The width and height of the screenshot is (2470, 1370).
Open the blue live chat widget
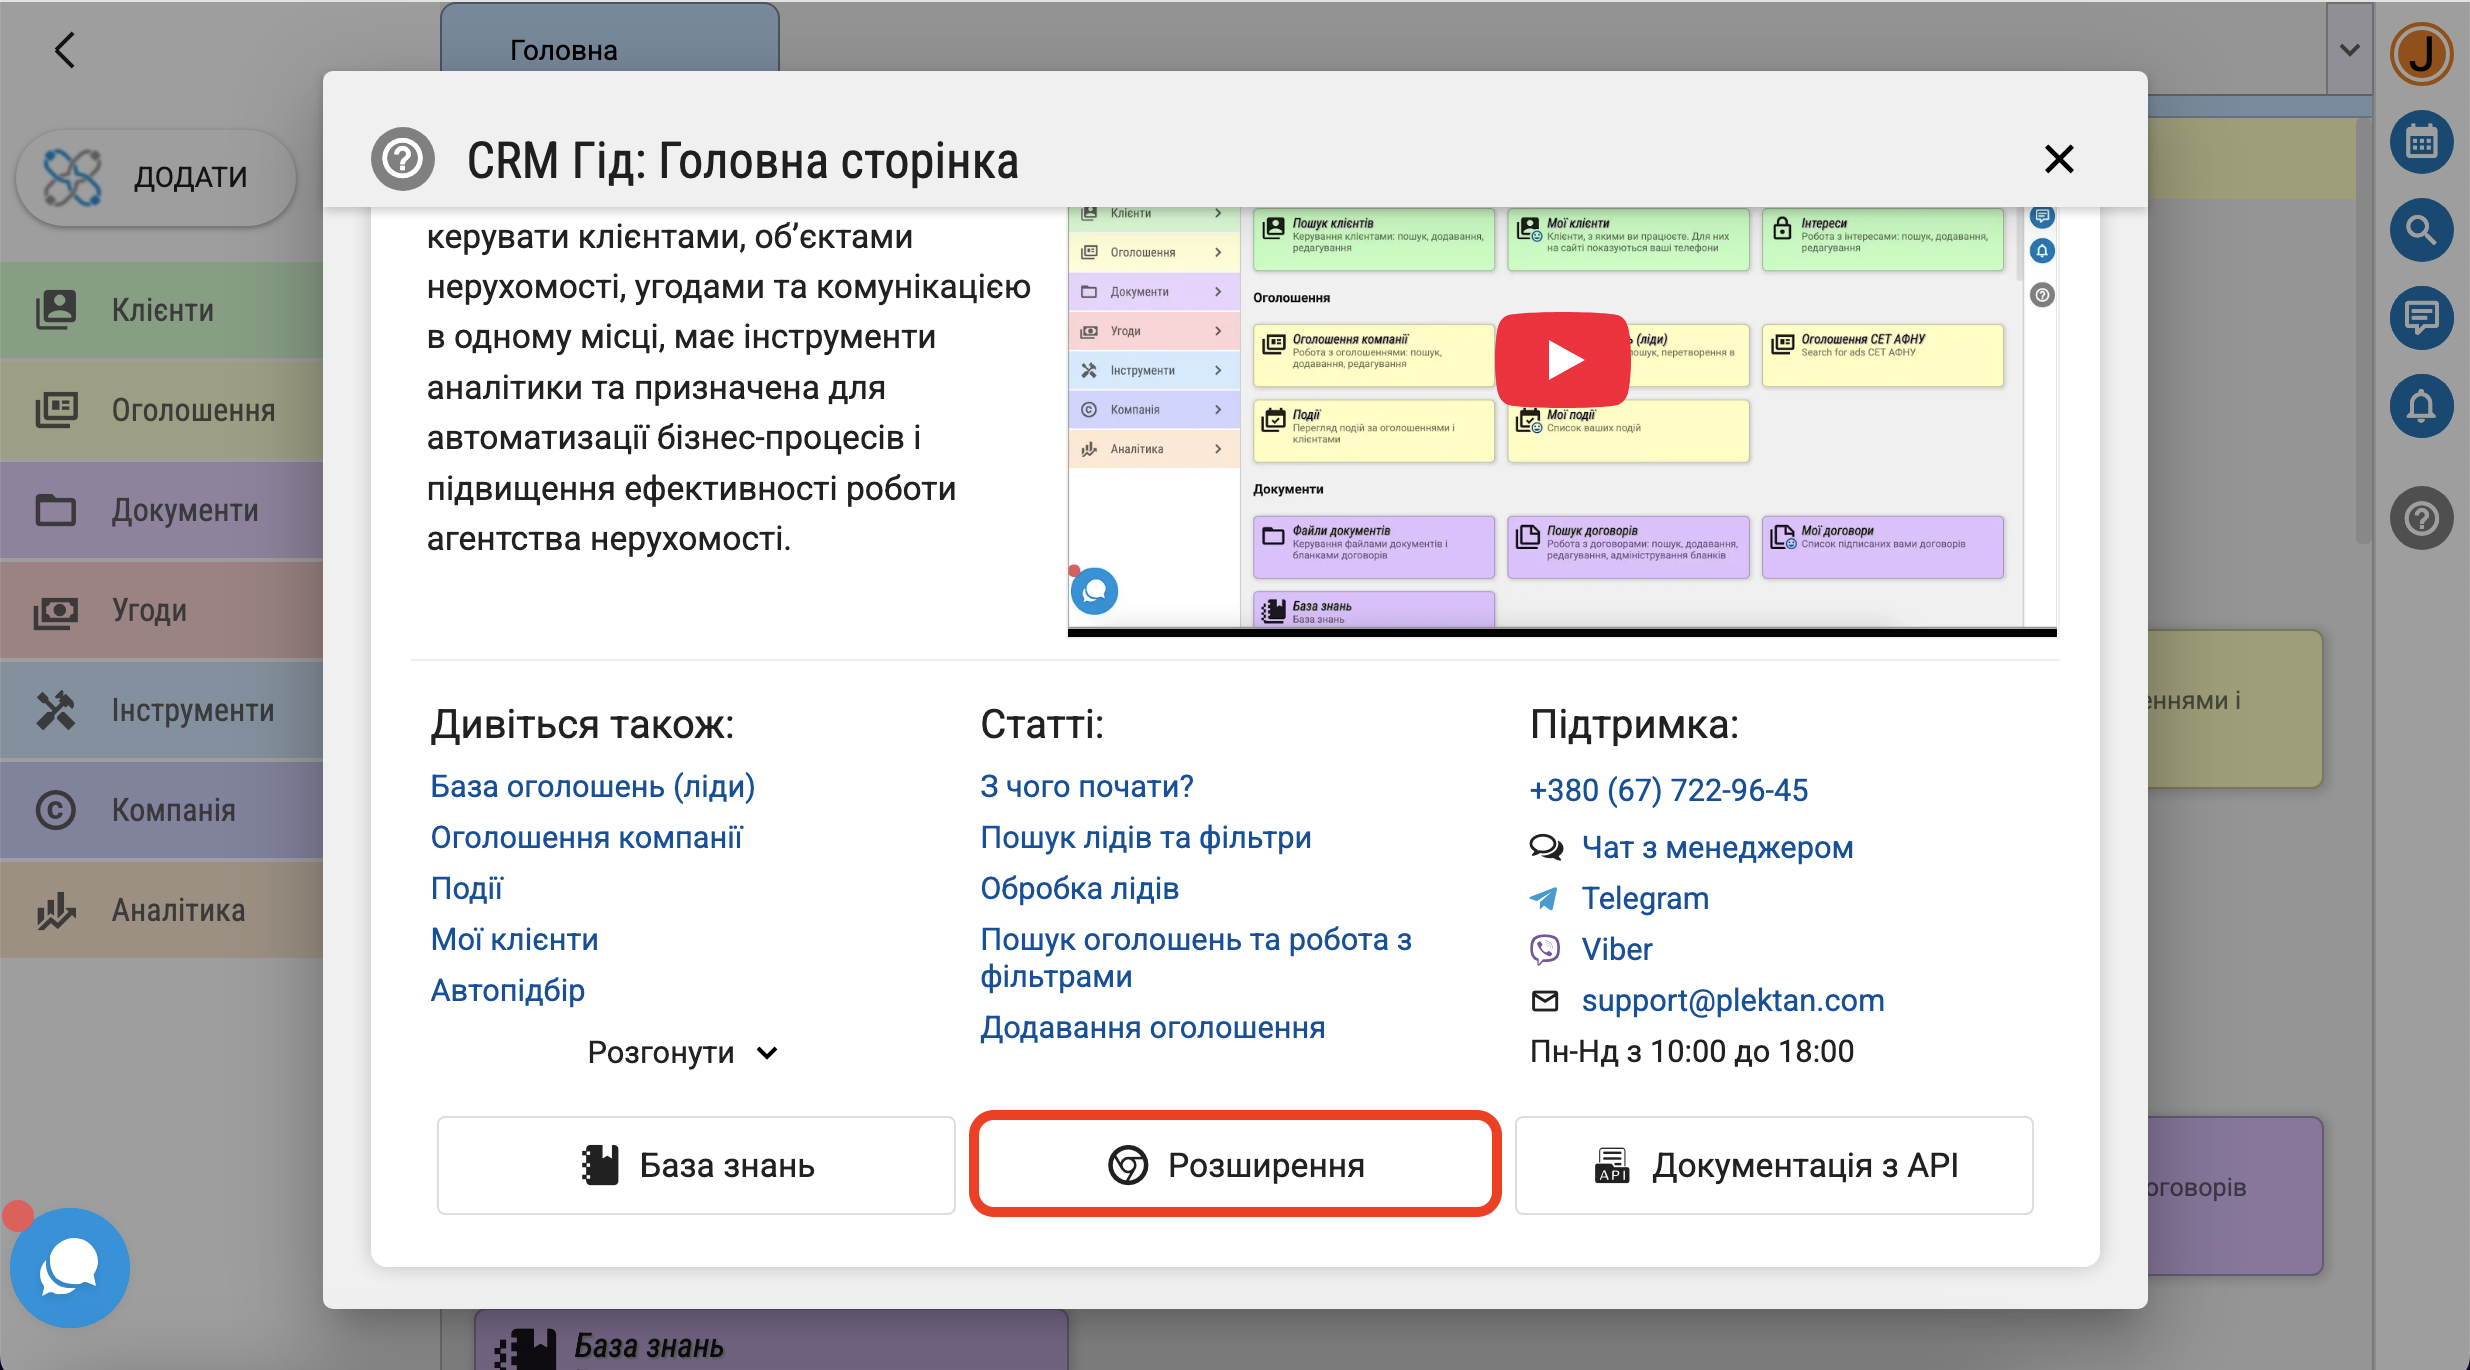point(69,1267)
